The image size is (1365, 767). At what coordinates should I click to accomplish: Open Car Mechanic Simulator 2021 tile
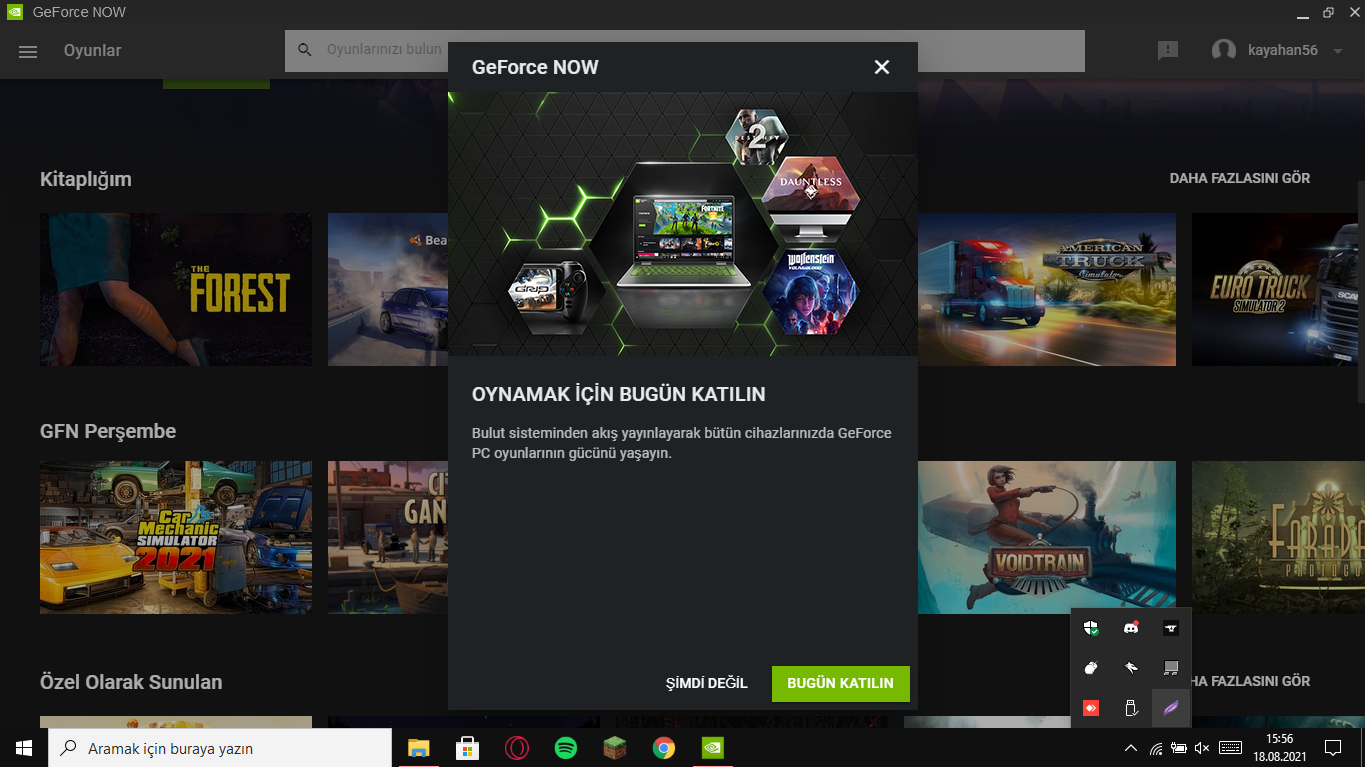tap(176, 537)
